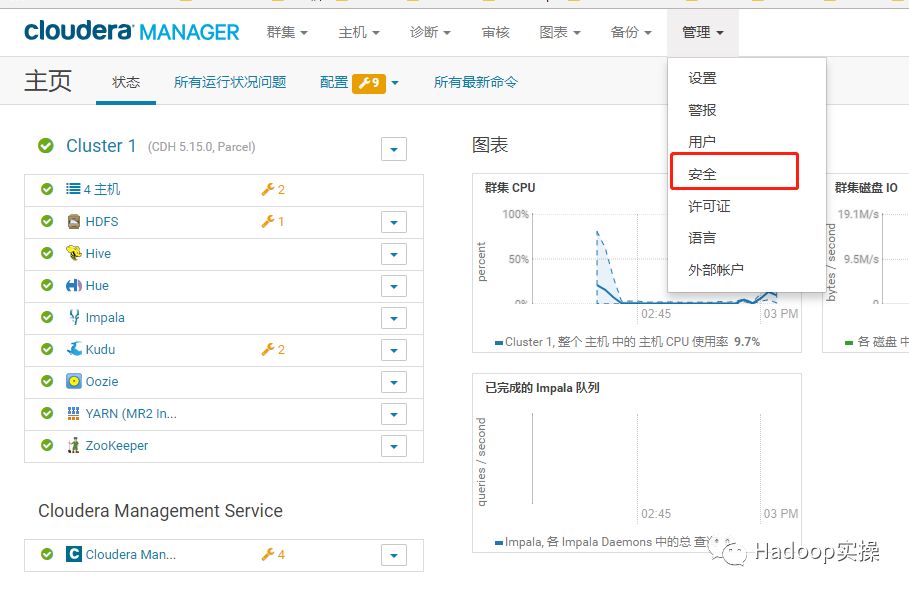Open the Kudu service link
The image size is (909, 593).
pyautogui.click(x=100, y=350)
